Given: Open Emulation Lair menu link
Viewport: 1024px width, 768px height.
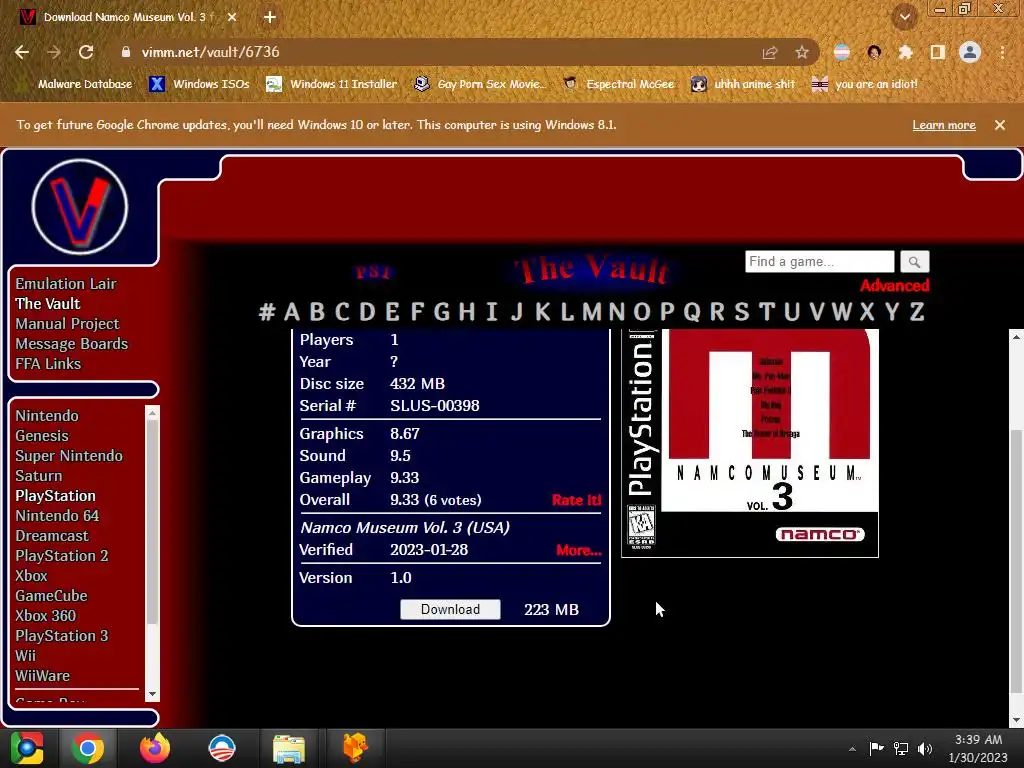Looking at the screenshot, I should [x=66, y=283].
